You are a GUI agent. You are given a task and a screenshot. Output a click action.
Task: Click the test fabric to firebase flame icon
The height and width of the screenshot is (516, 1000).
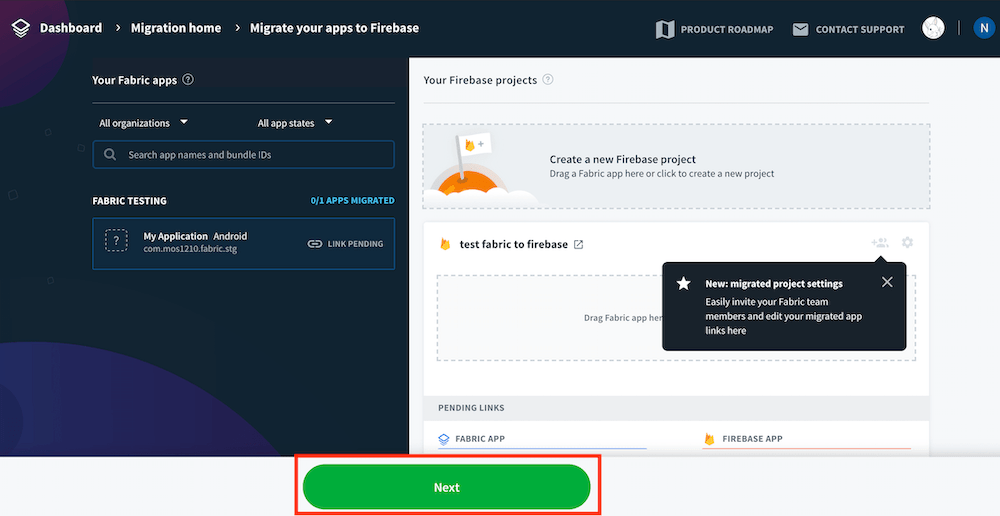446,244
